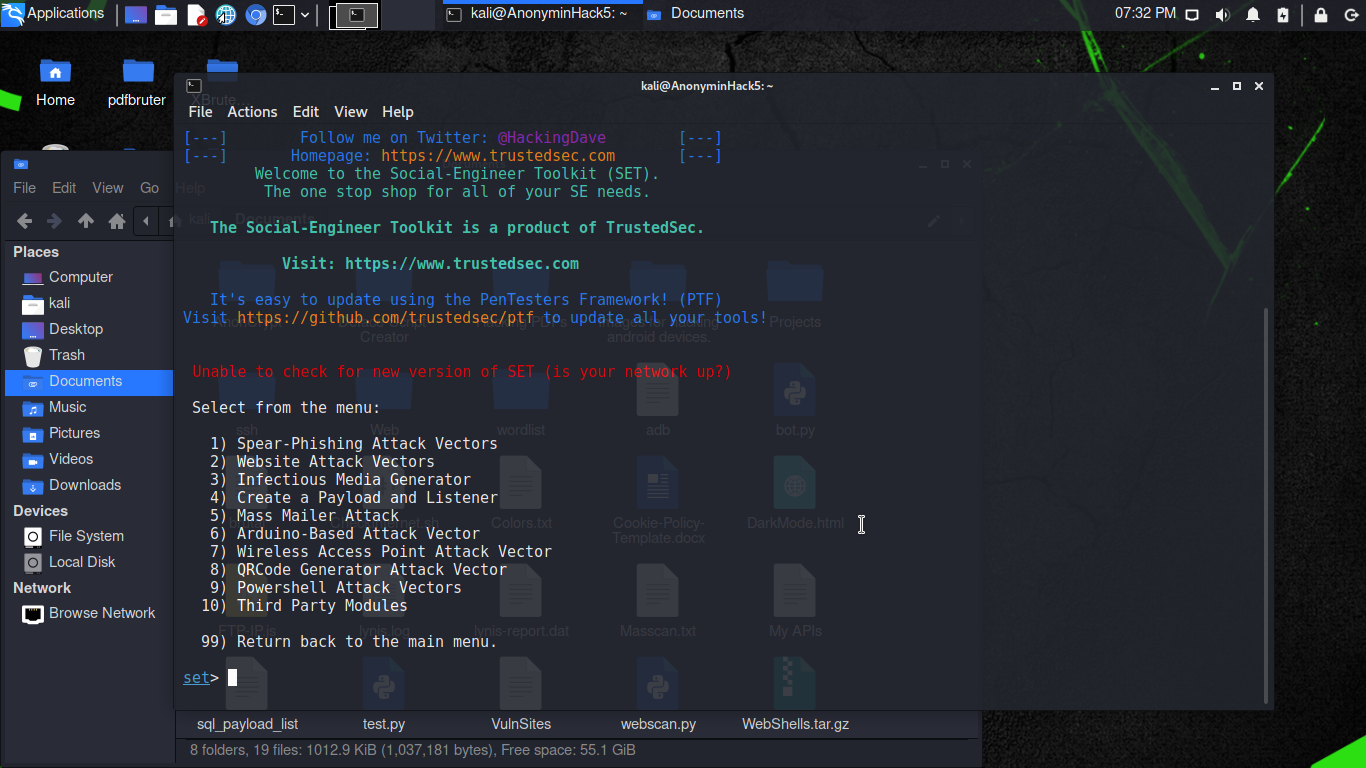Open Music in Places sidebar
Viewport: 1366px width, 768px height.
coord(89,407)
